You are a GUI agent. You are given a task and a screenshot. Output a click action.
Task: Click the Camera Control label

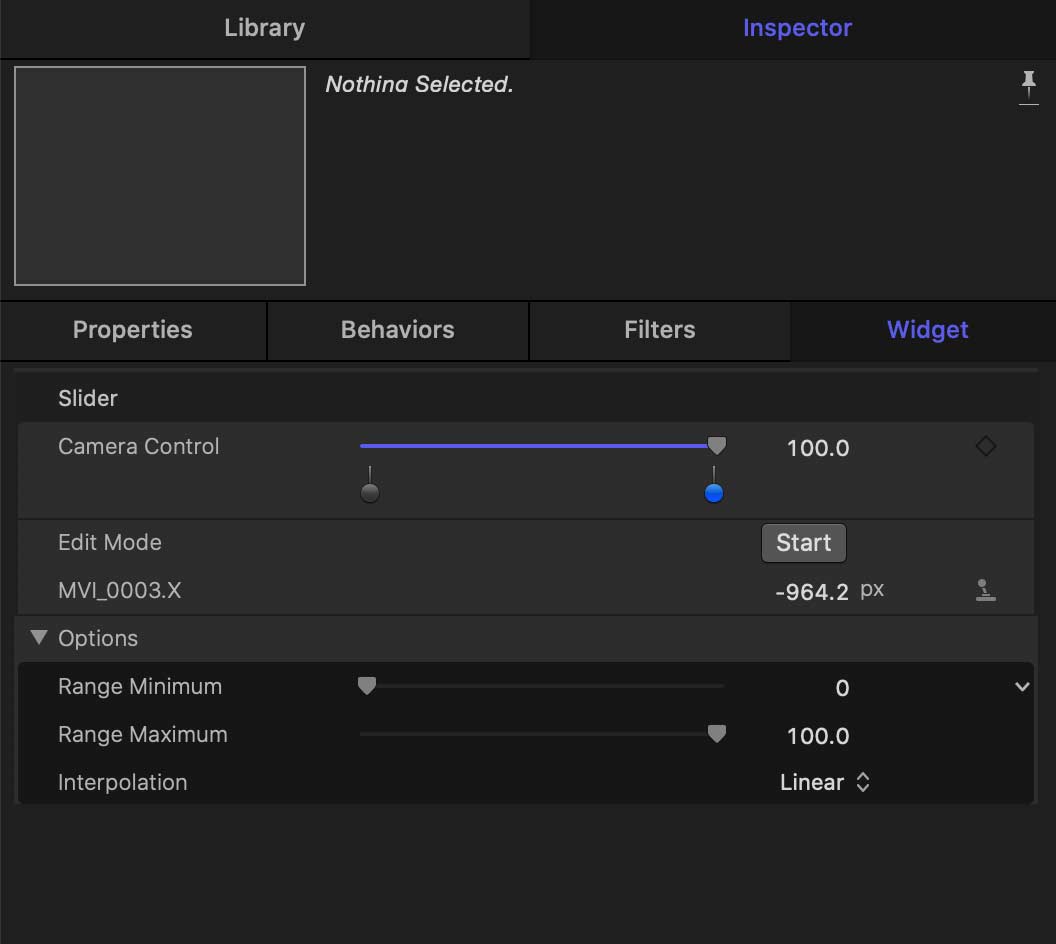139,446
